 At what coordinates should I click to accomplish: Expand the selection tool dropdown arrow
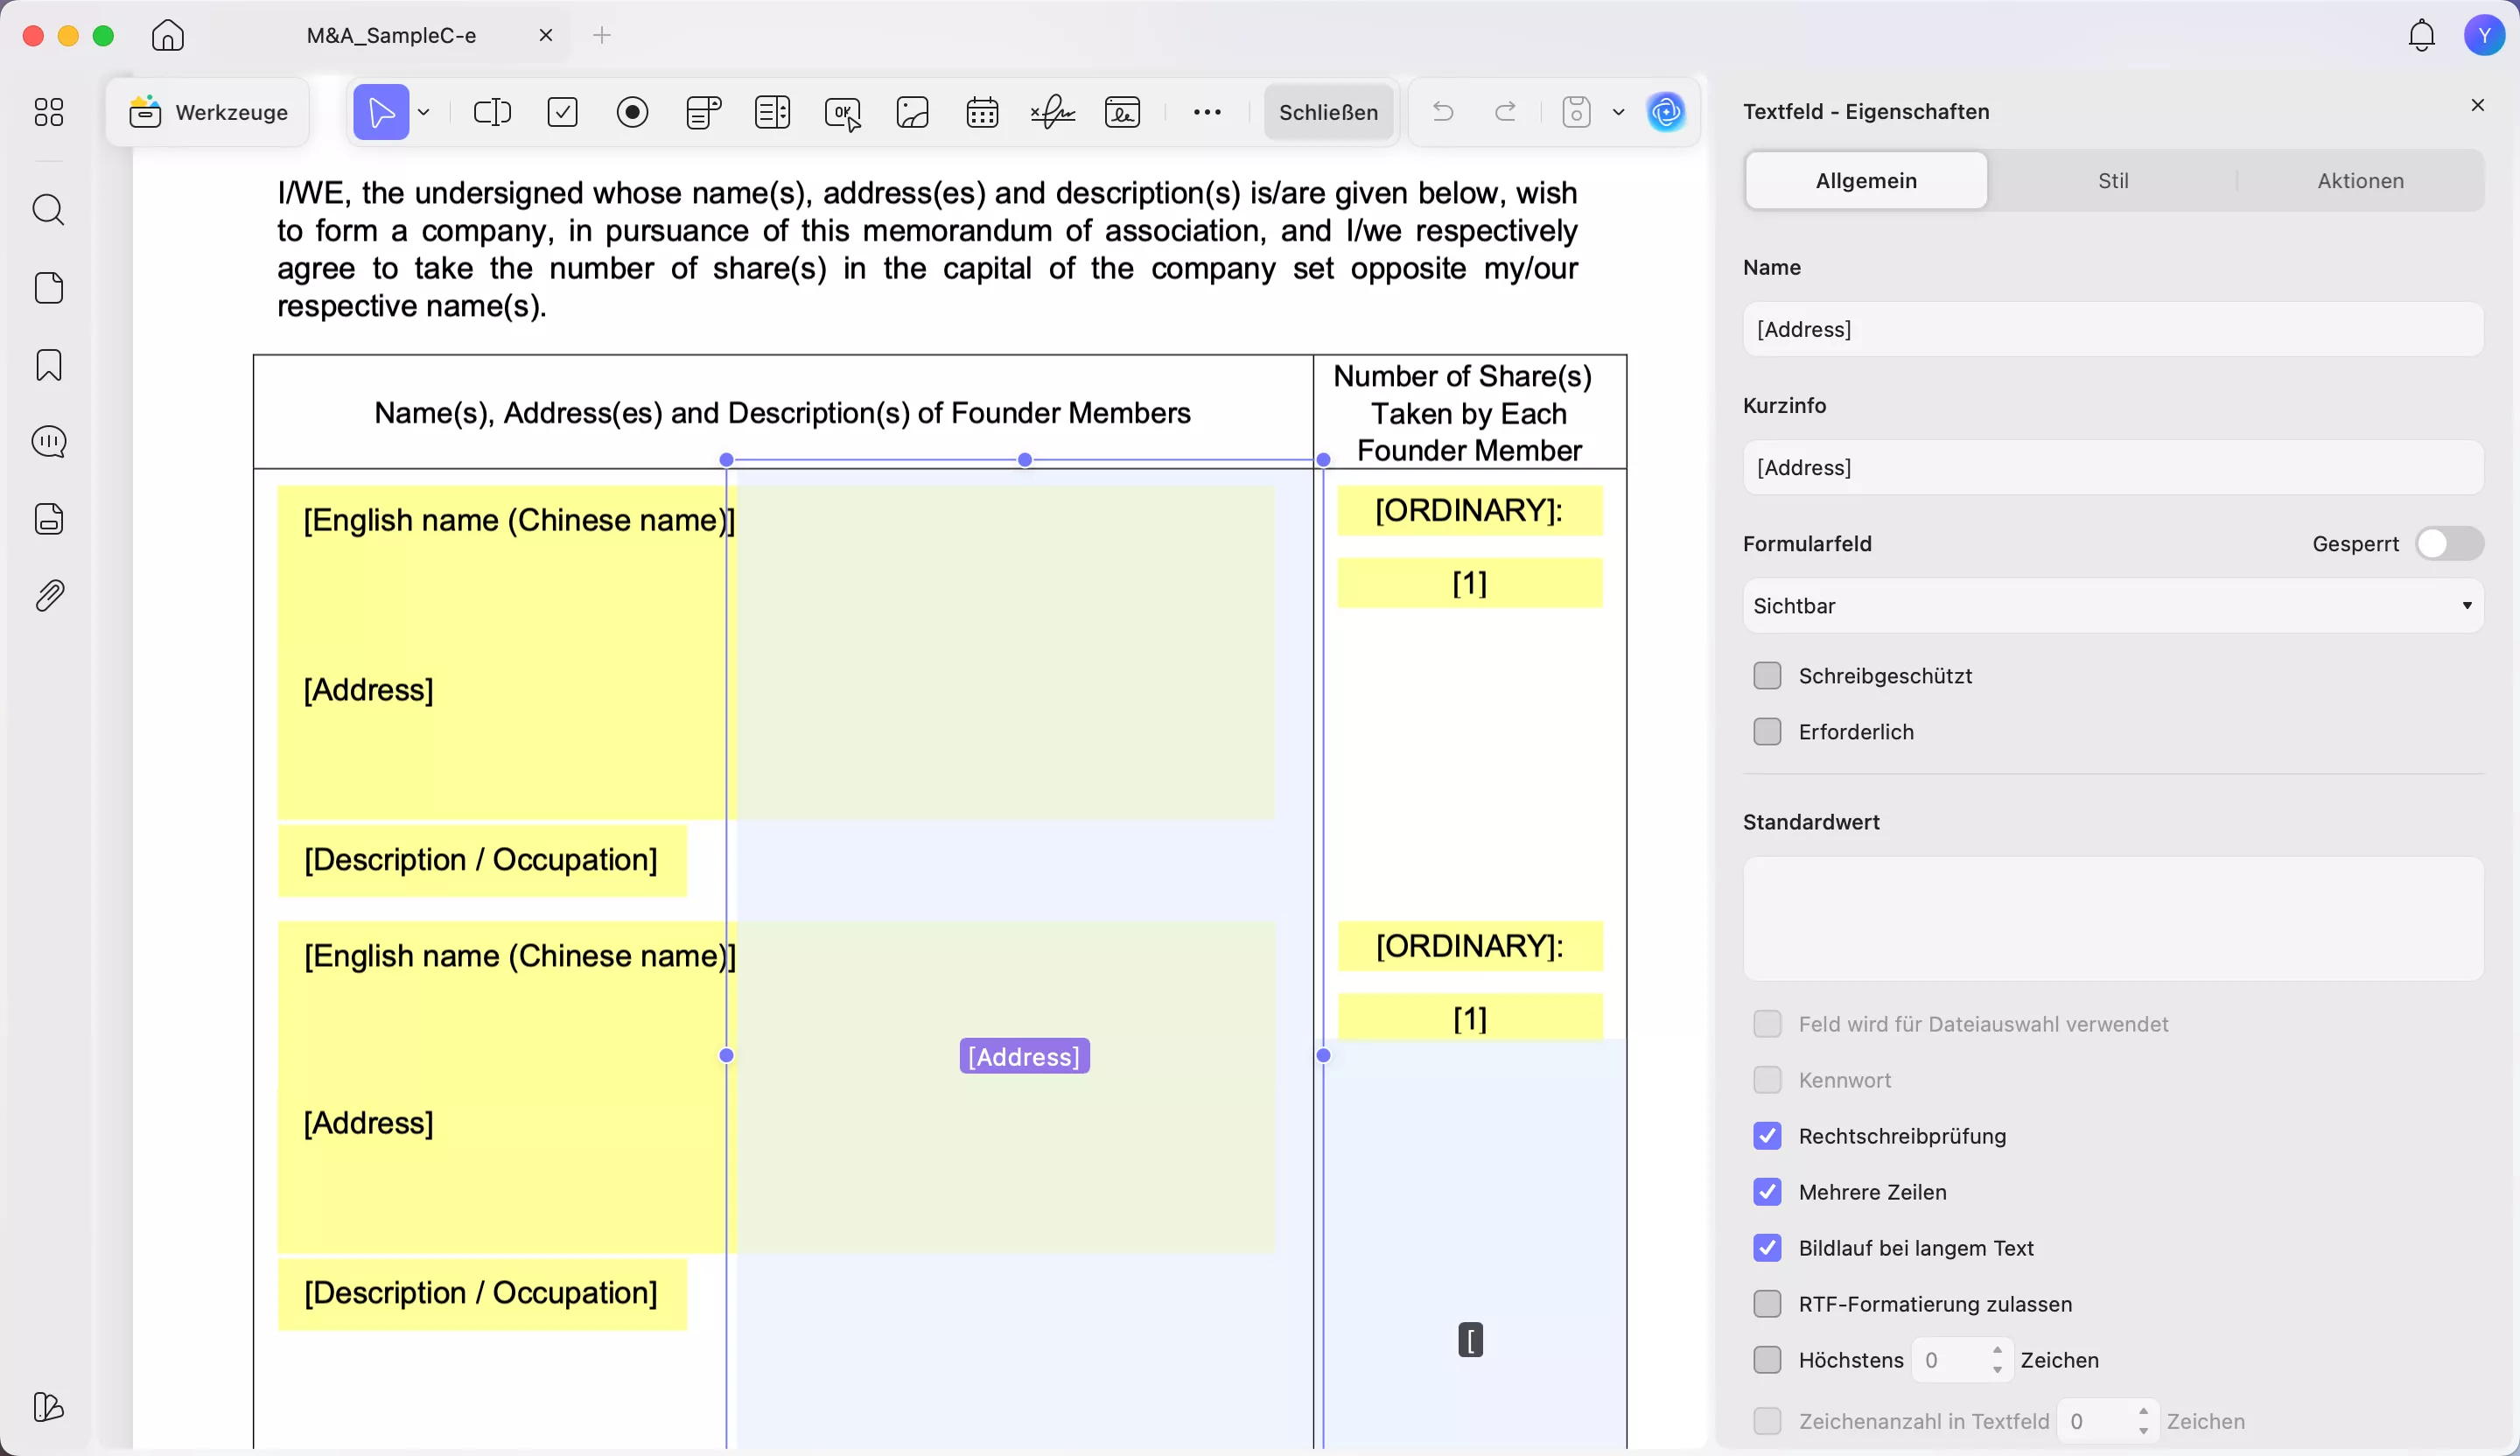[x=424, y=112]
